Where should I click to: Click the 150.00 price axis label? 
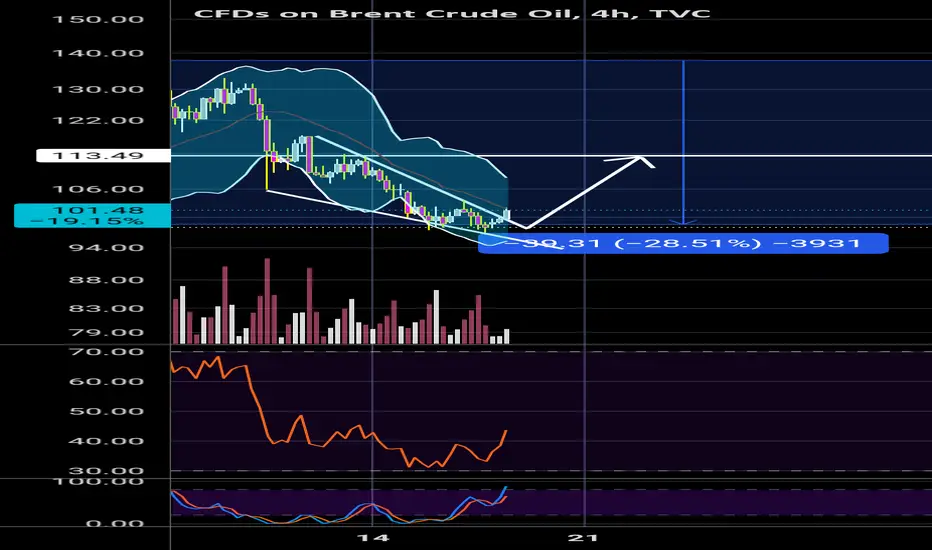98,19
